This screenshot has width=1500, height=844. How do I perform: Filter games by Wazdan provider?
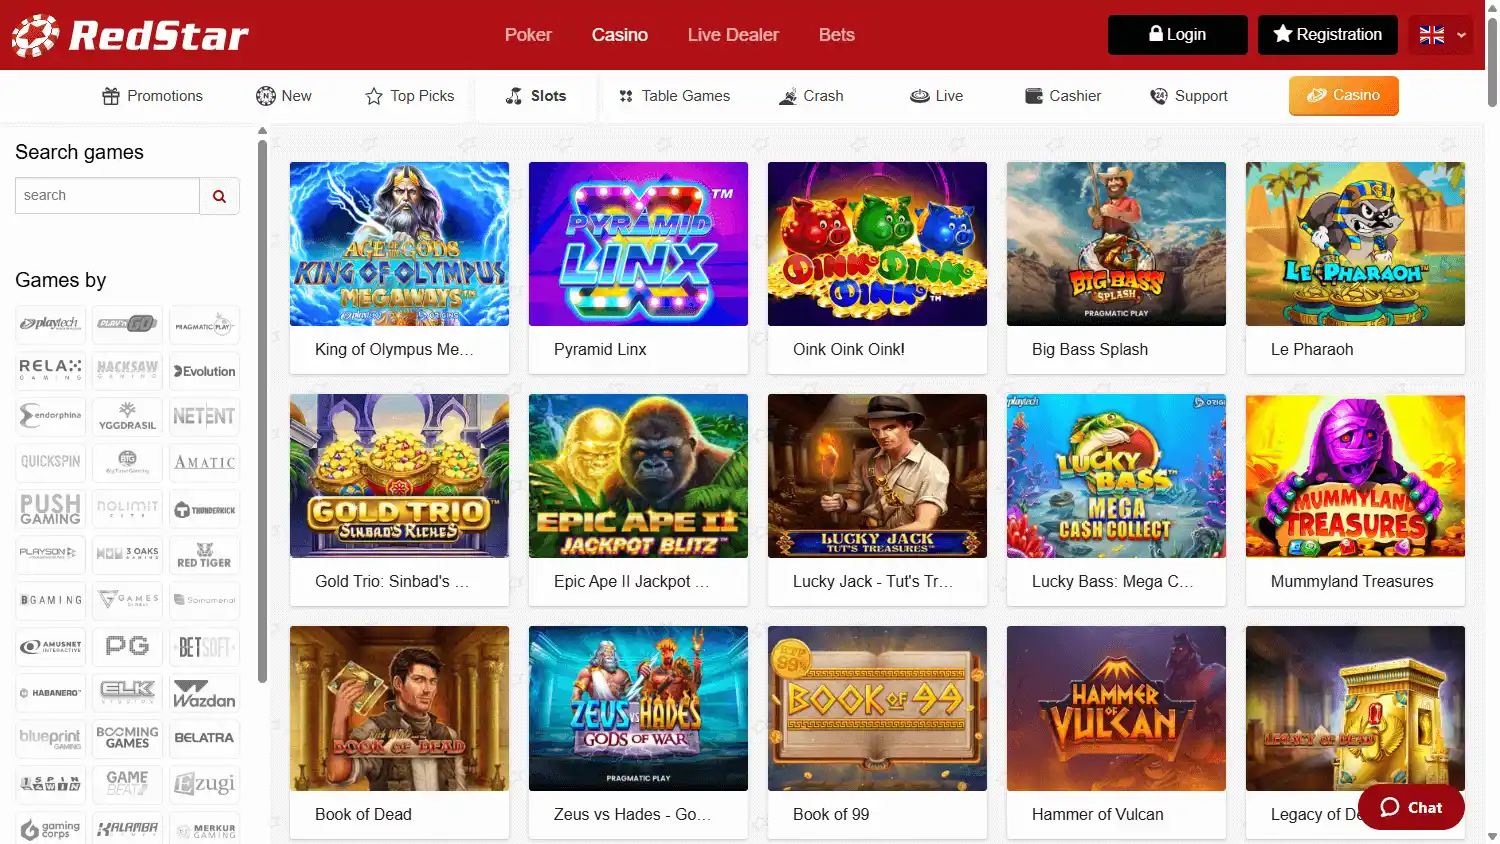tap(204, 692)
